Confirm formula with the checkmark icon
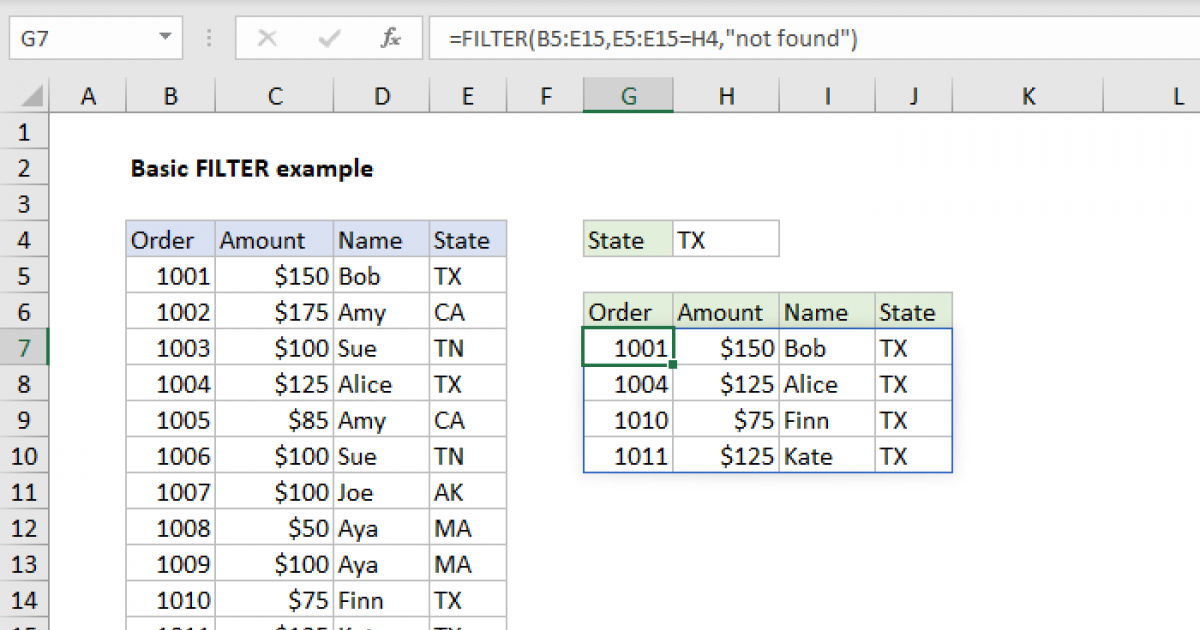The height and width of the screenshot is (630, 1200). click(x=328, y=39)
